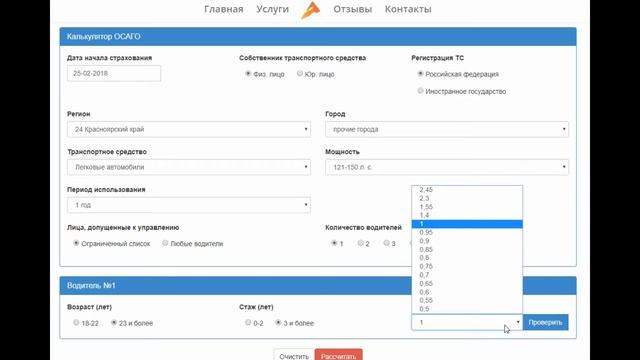Select Ограниченный список radio button
The width and height of the screenshot is (640, 360).
pyautogui.click(x=76, y=243)
